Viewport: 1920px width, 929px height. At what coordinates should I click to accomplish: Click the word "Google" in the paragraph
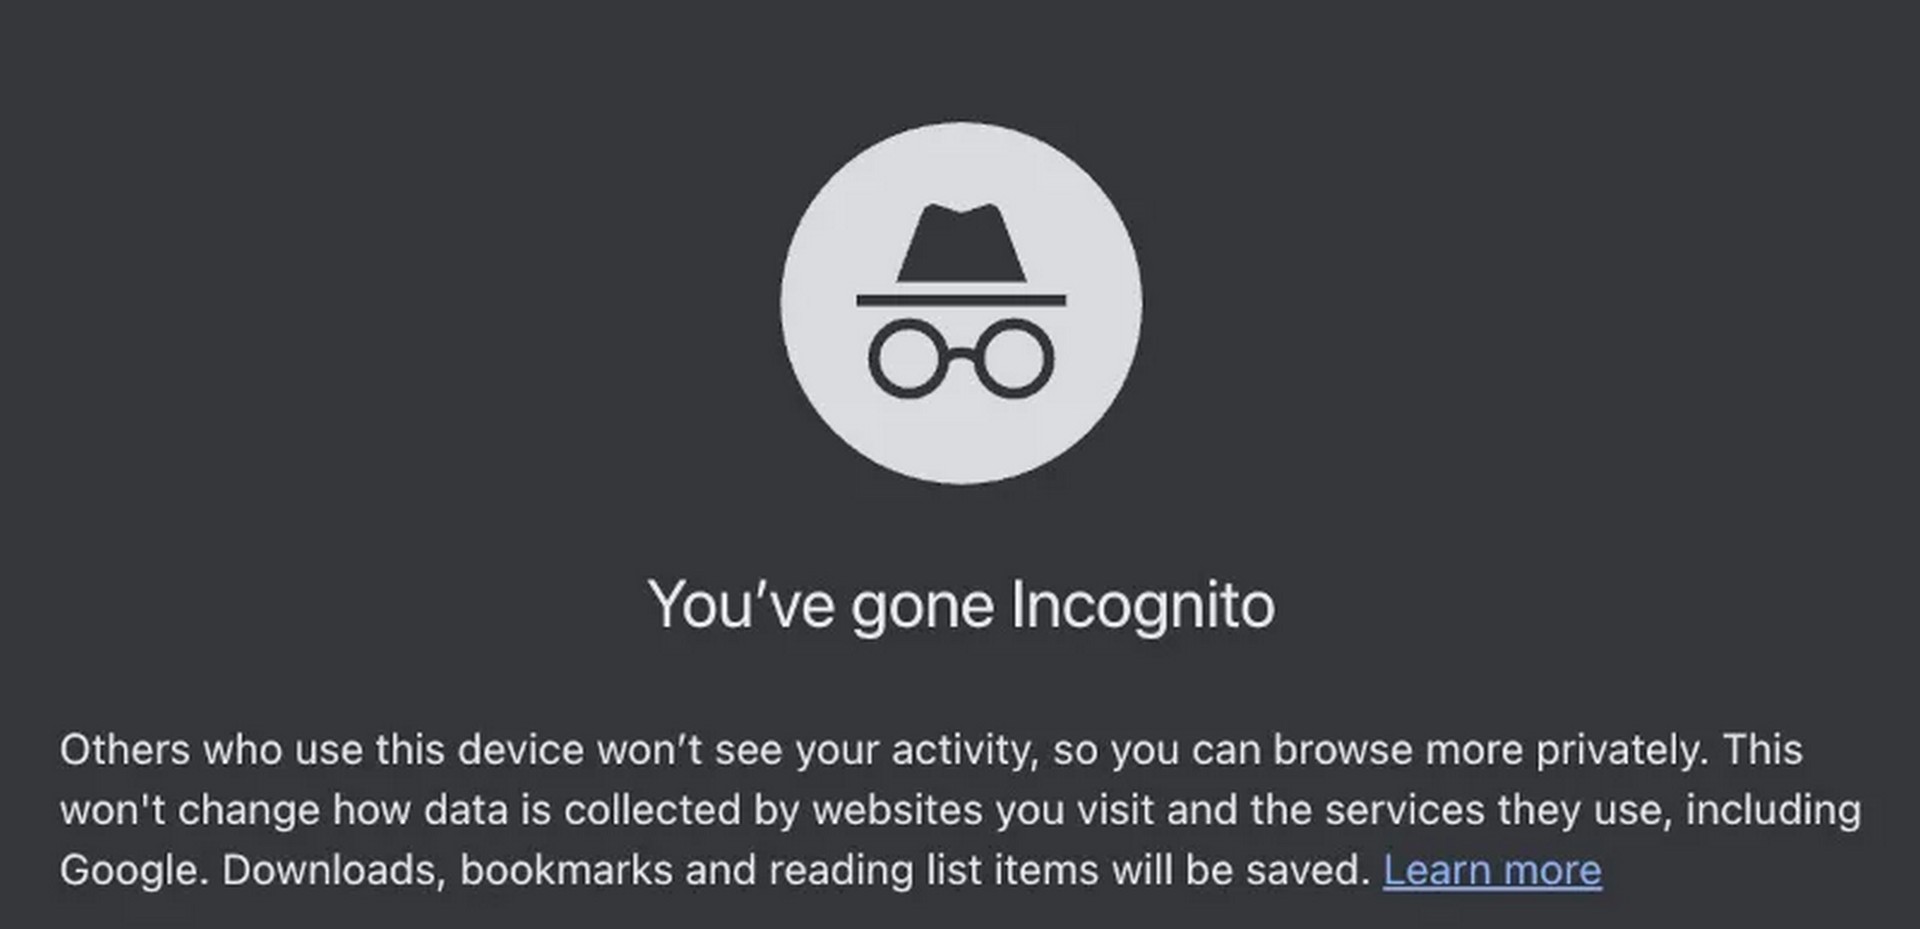[129, 871]
